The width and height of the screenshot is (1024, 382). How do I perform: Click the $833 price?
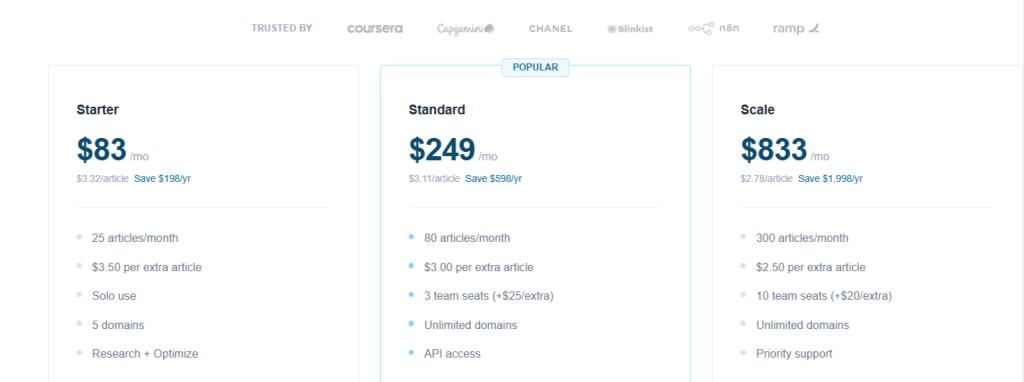point(774,150)
